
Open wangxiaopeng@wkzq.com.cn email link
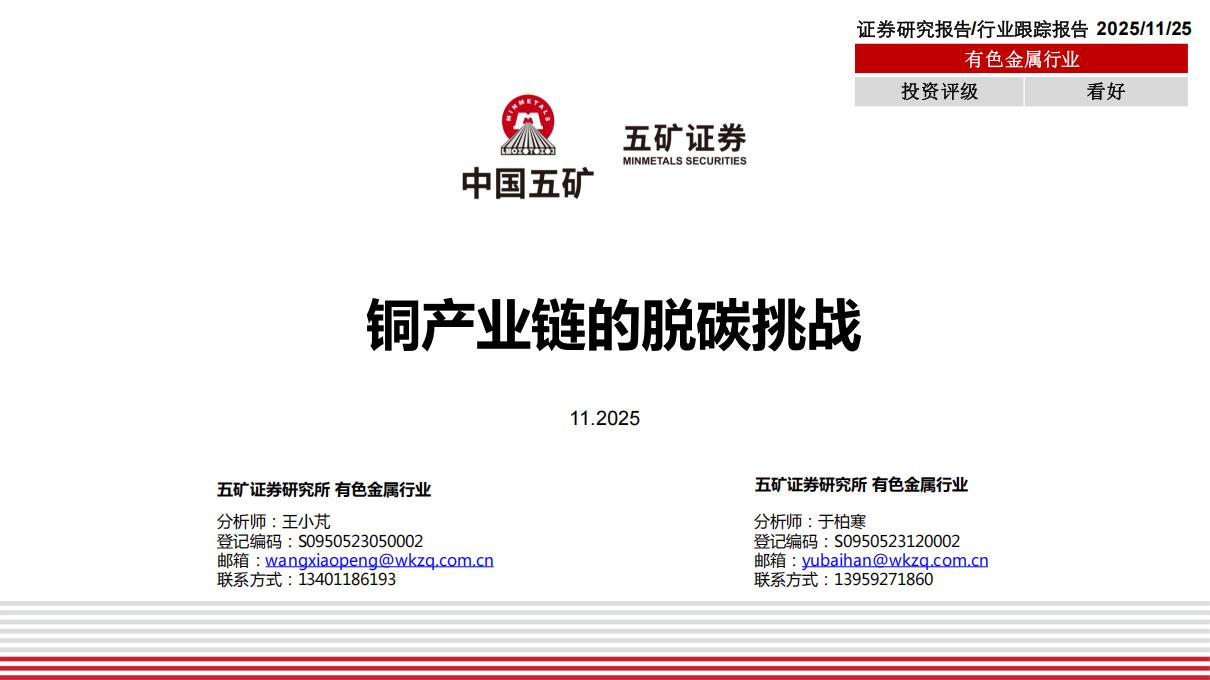[379, 560]
